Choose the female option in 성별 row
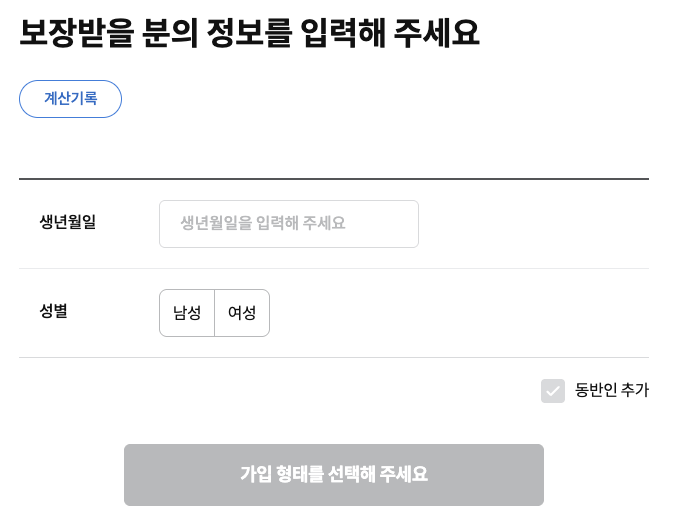The width and height of the screenshot is (678, 522). 242,313
